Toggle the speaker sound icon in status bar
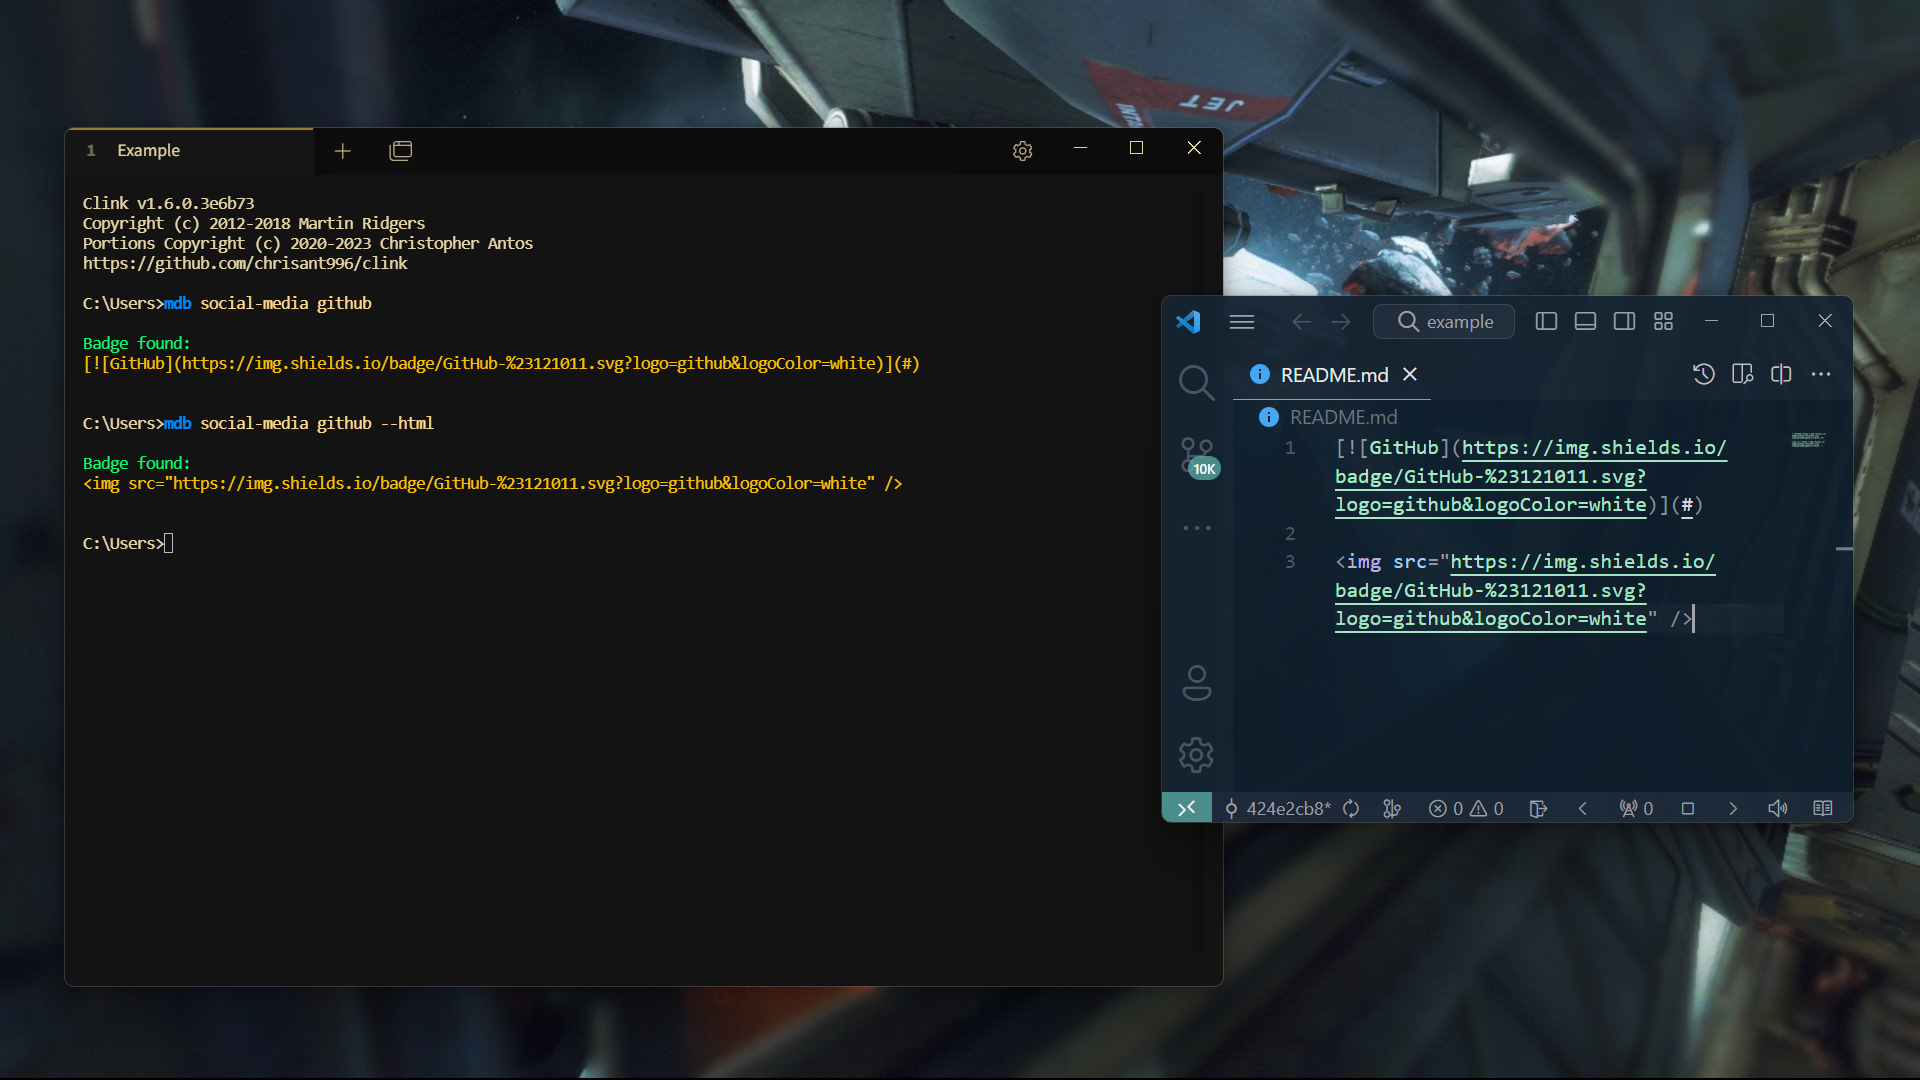This screenshot has width=1920, height=1080. [1778, 808]
